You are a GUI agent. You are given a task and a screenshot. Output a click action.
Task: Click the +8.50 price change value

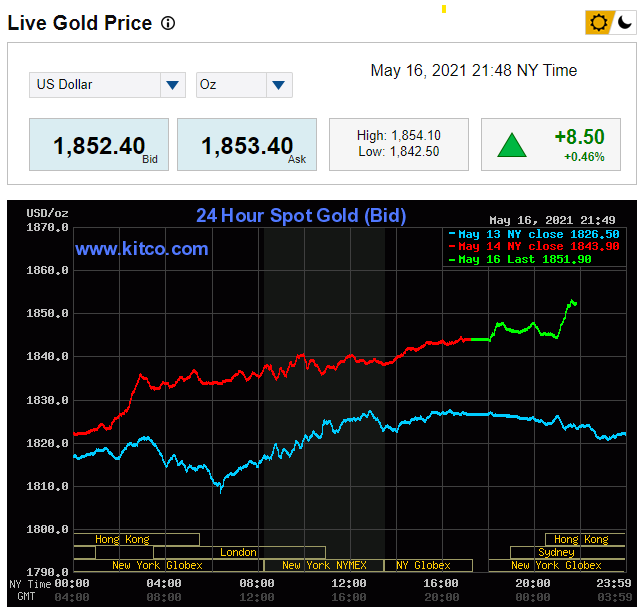(579, 137)
